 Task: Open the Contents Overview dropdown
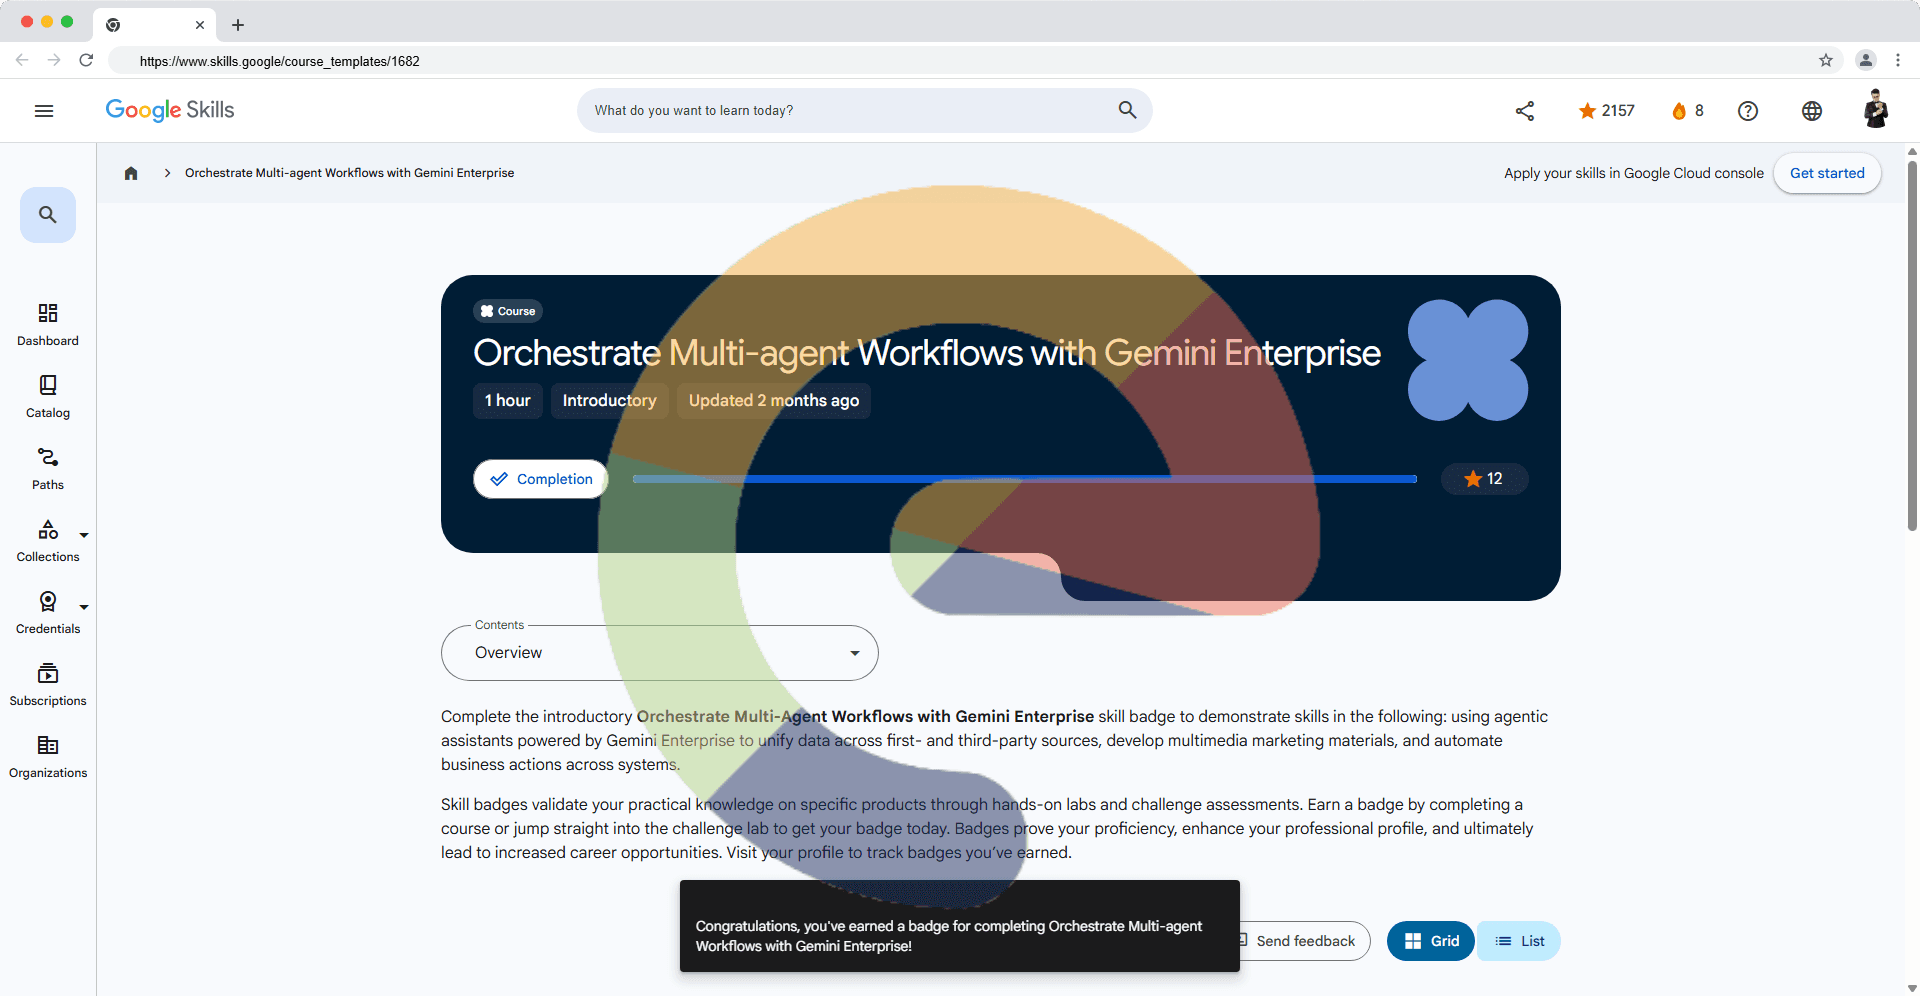(660, 653)
